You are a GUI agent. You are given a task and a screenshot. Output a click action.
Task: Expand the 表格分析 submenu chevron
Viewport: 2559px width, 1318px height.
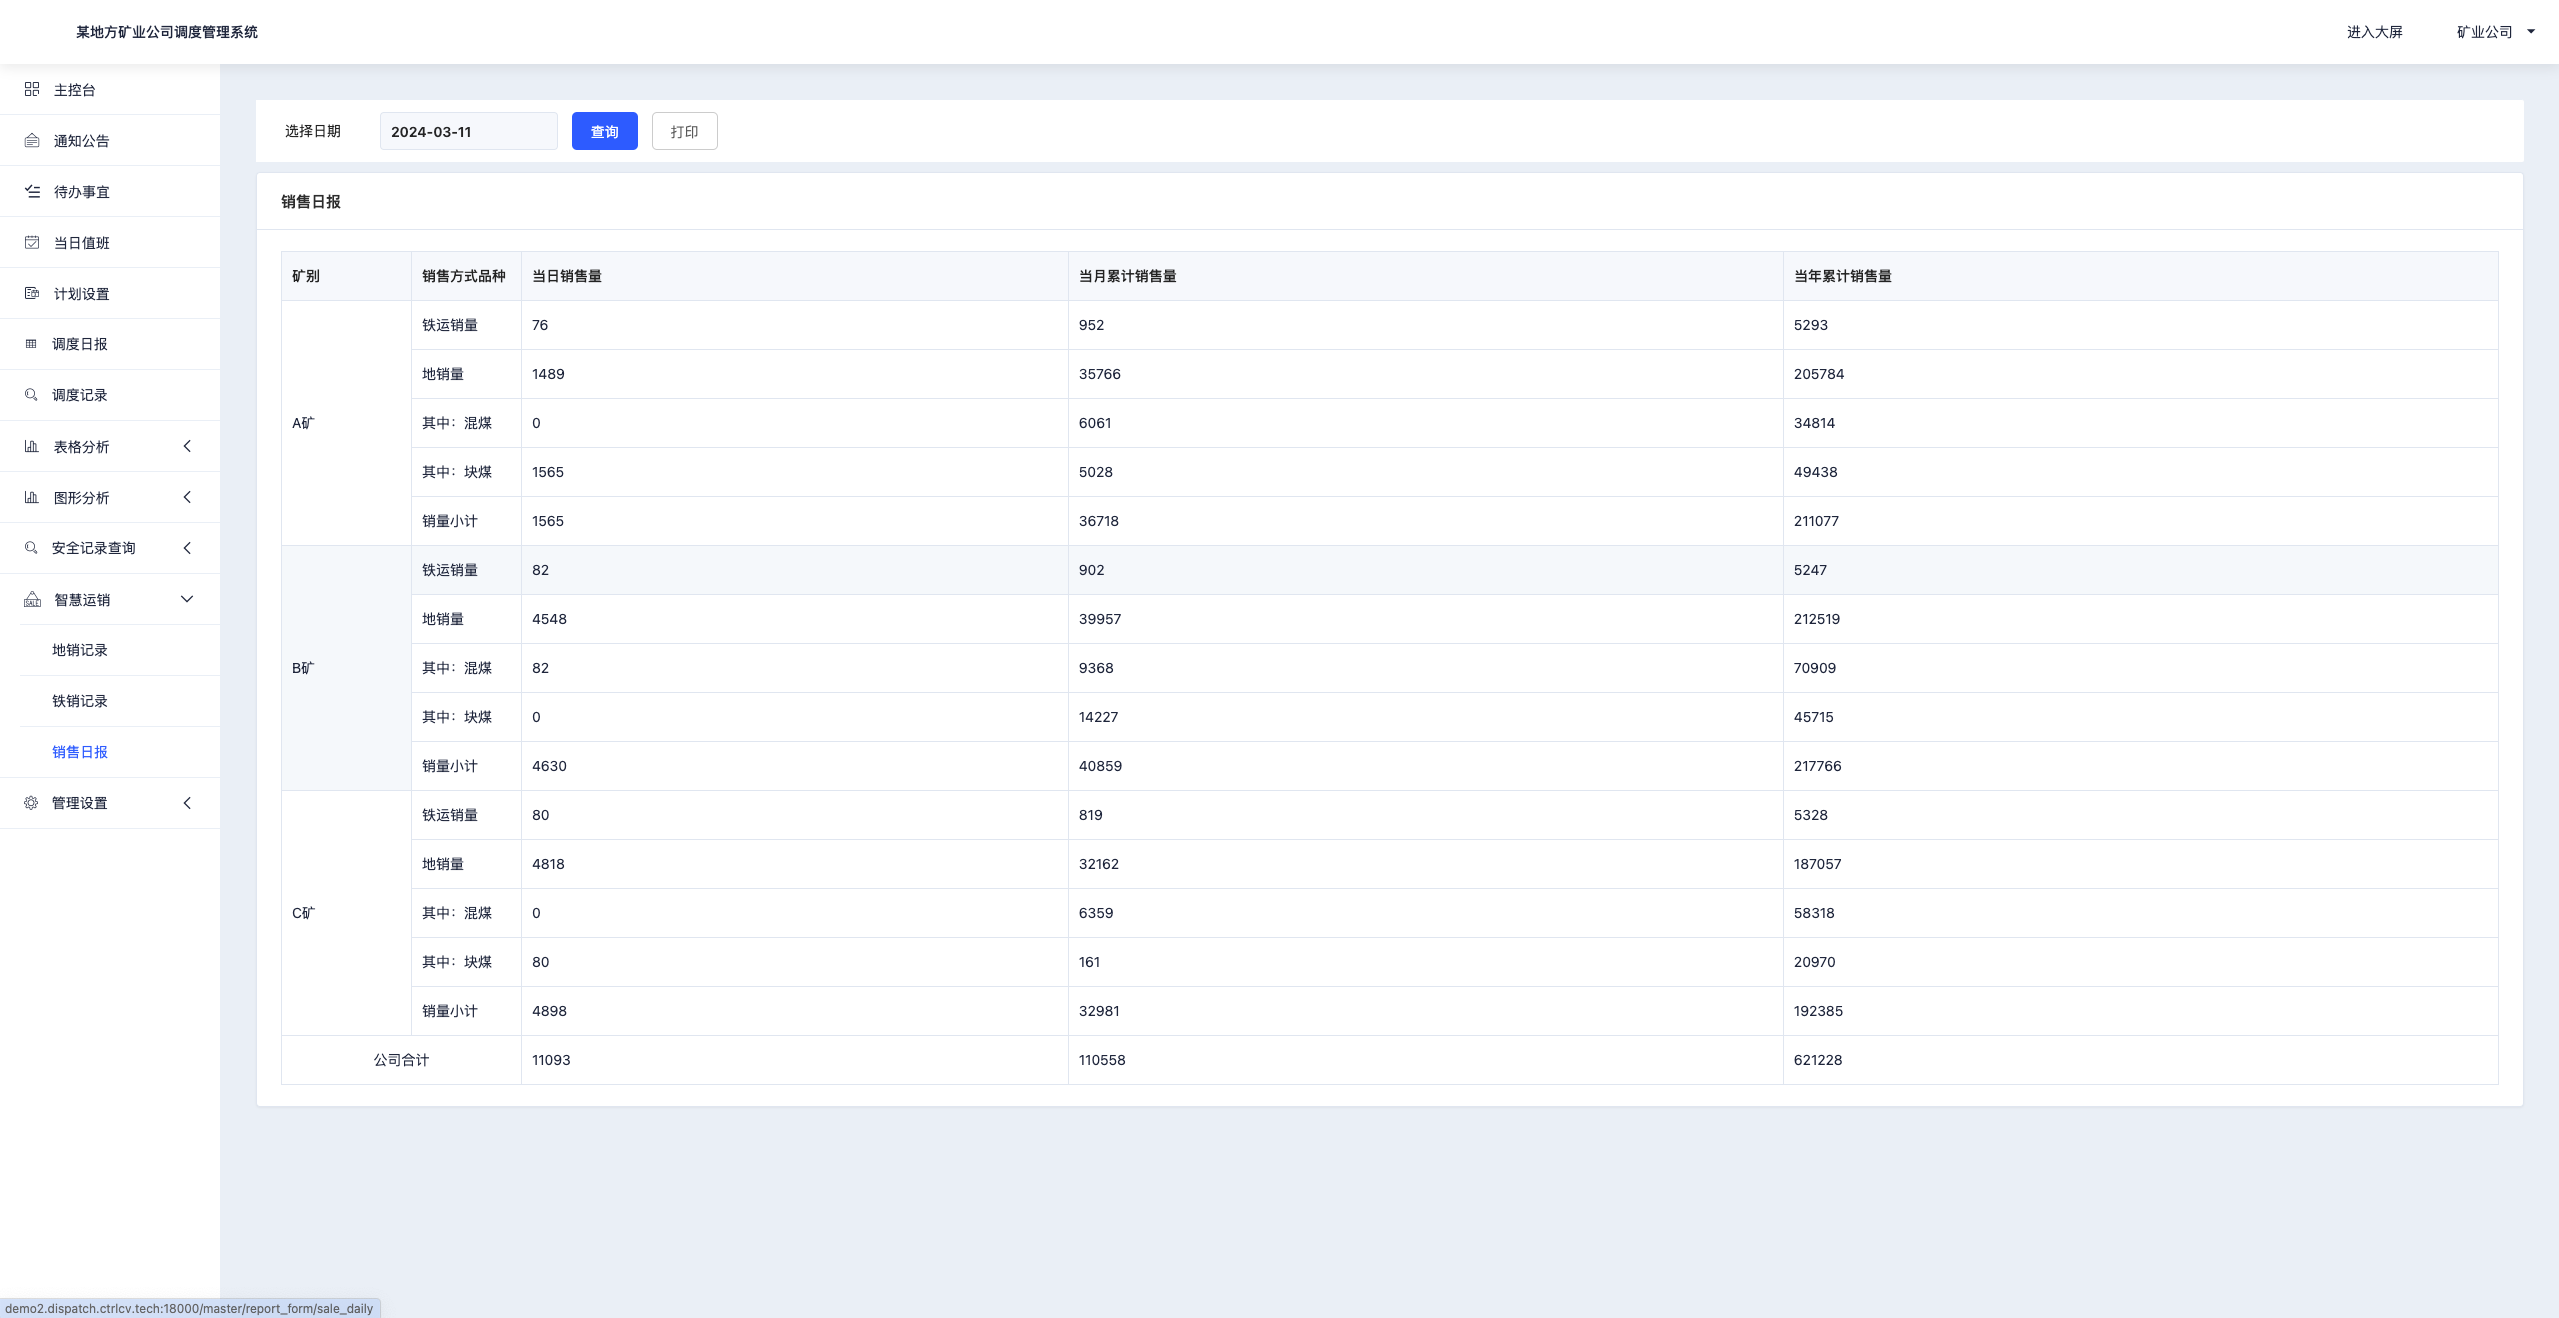coord(187,446)
